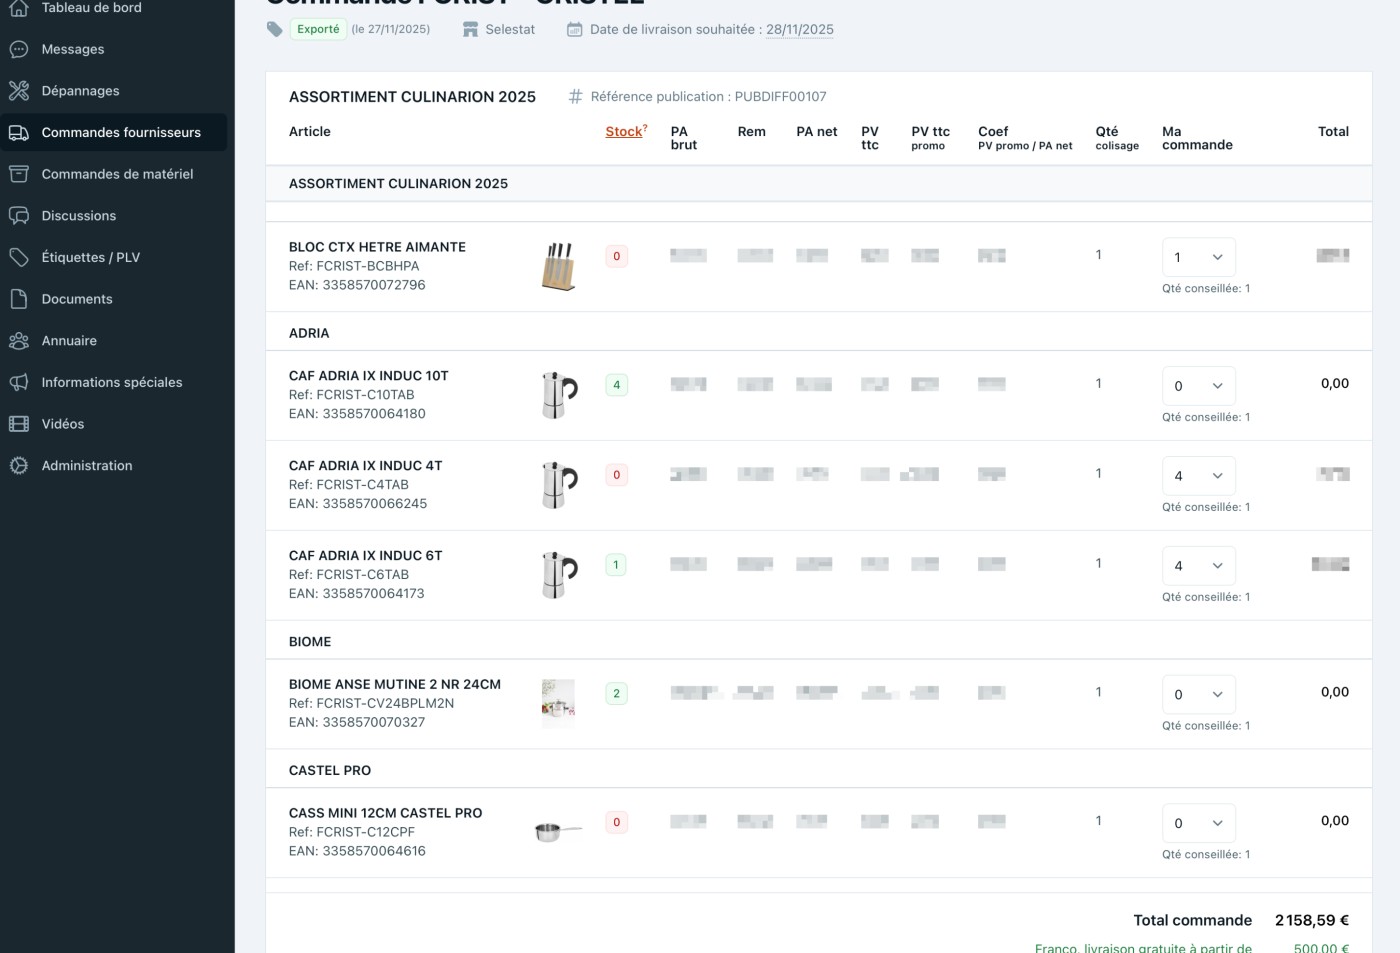Click the Stock column header link
This screenshot has width=1400, height=953.
(624, 131)
